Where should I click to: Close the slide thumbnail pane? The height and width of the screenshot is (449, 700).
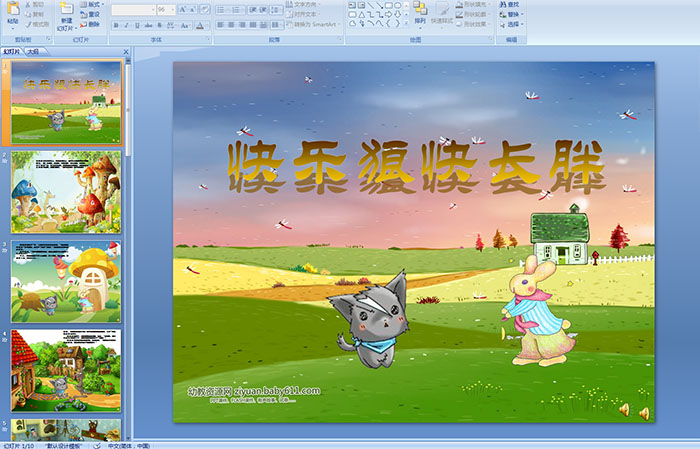pyautogui.click(x=126, y=52)
